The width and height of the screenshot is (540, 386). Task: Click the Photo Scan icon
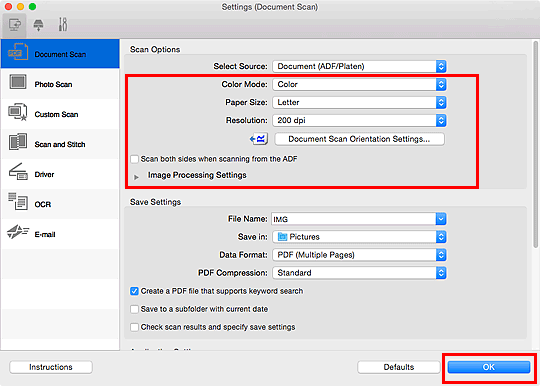(x=18, y=82)
